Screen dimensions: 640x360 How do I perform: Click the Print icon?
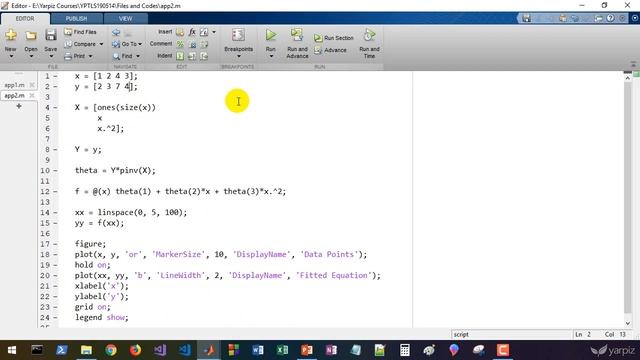click(68, 56)
